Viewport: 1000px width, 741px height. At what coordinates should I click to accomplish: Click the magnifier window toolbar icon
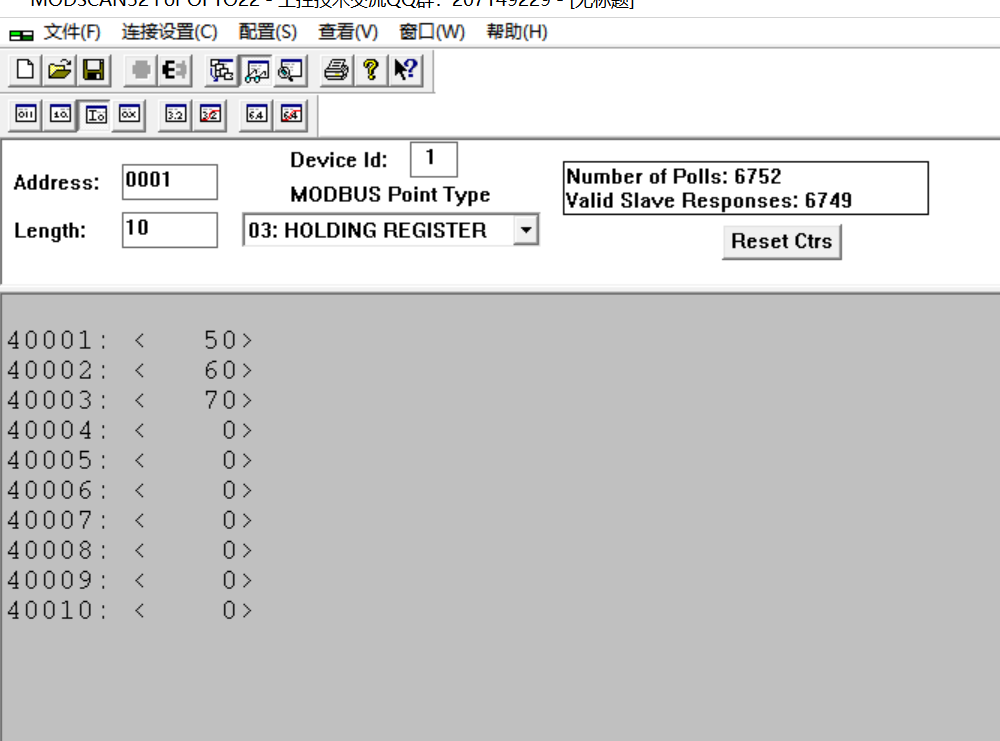pos(290,71)
